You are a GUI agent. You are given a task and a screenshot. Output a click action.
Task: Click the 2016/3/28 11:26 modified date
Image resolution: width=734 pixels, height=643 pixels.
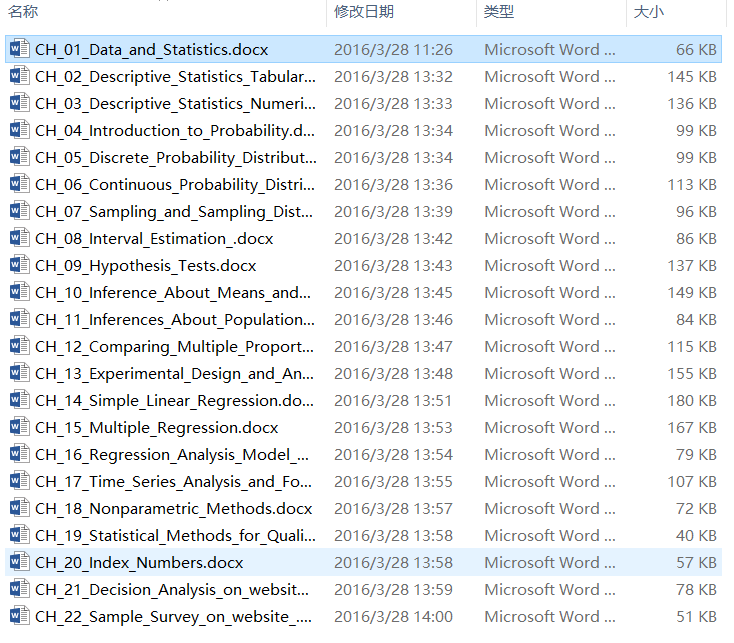pyautogui.click(x=393, y=50)
